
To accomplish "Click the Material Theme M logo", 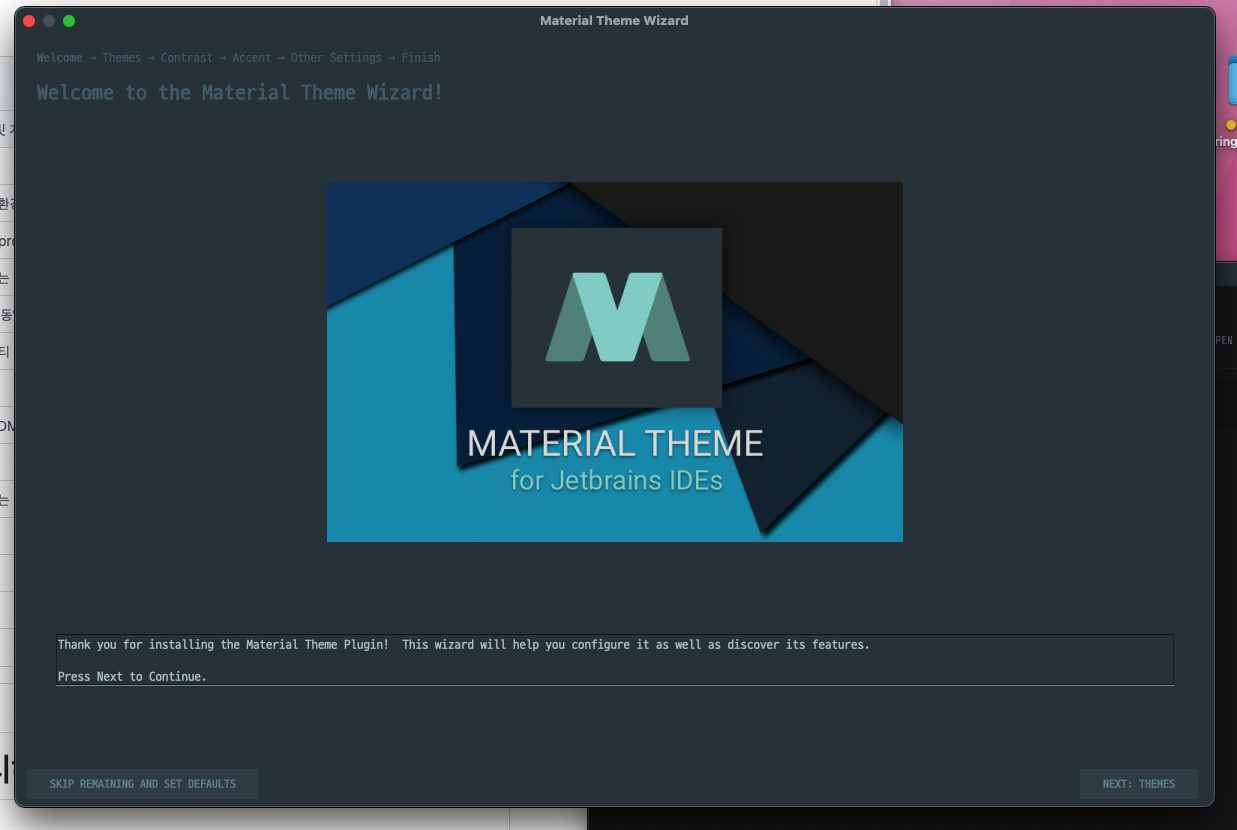I will 617,317.
